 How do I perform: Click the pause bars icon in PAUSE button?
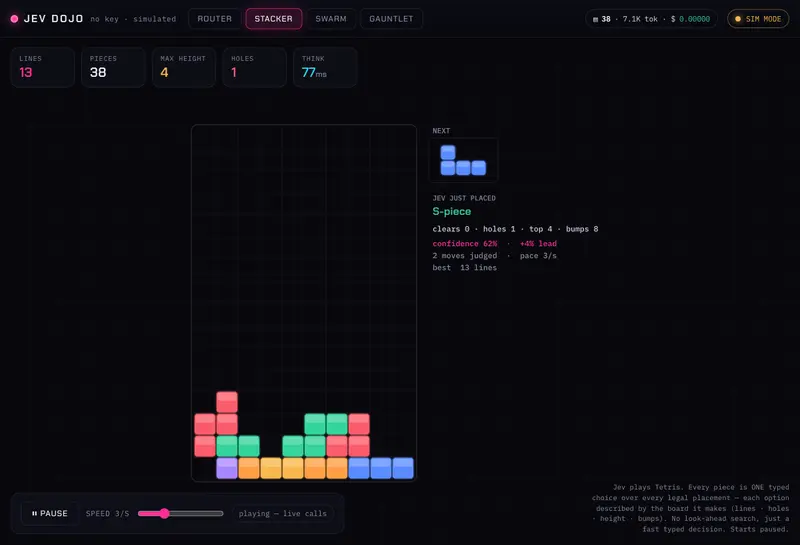click(x=34, y=513)
